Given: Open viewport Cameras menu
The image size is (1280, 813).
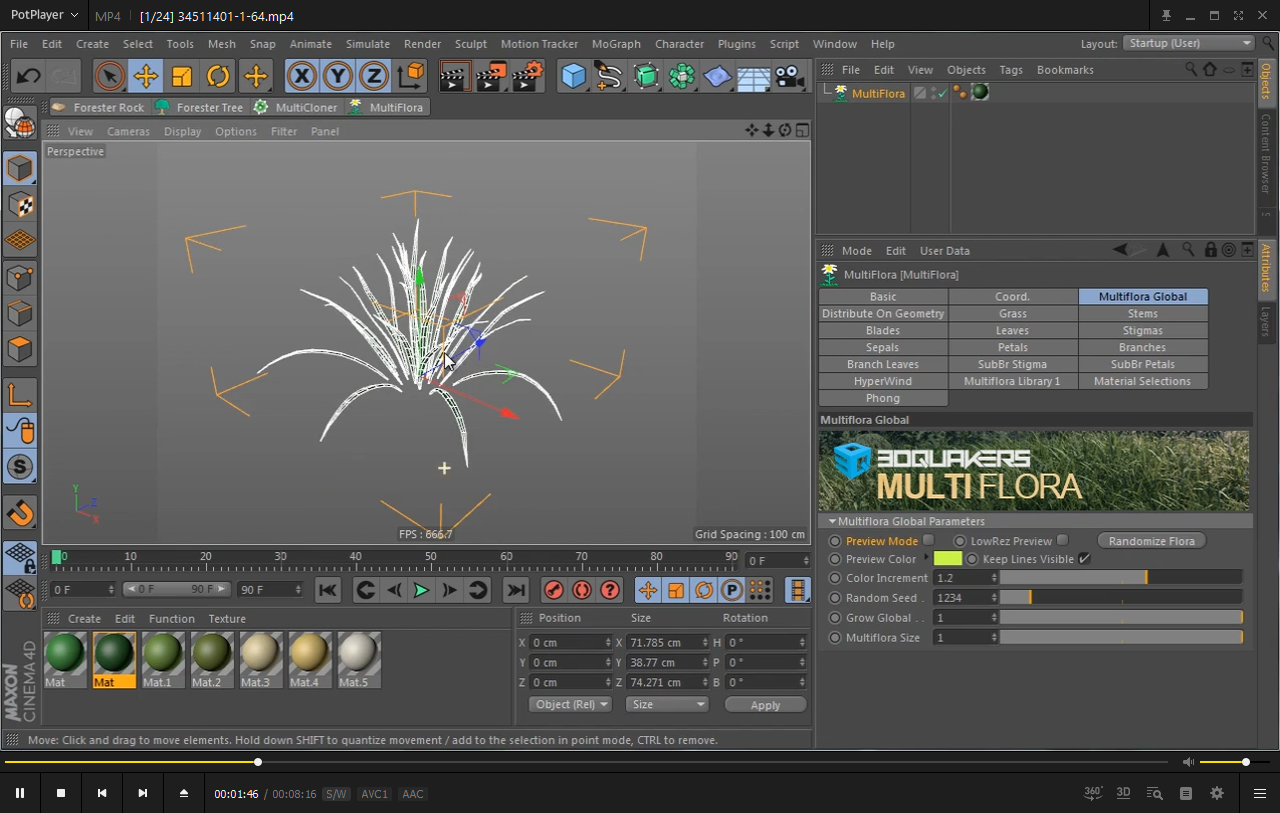Looking at the screenshot, I should (128, 131).
